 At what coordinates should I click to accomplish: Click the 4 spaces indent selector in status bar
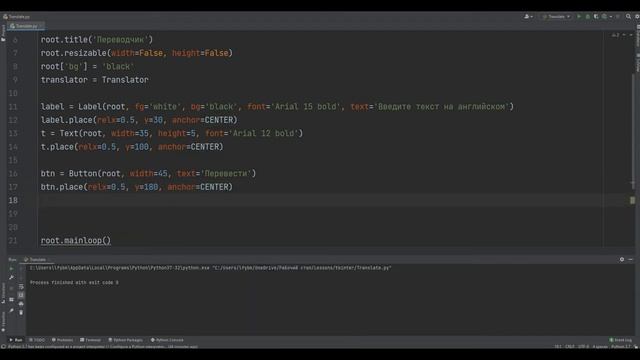(600, 347)
